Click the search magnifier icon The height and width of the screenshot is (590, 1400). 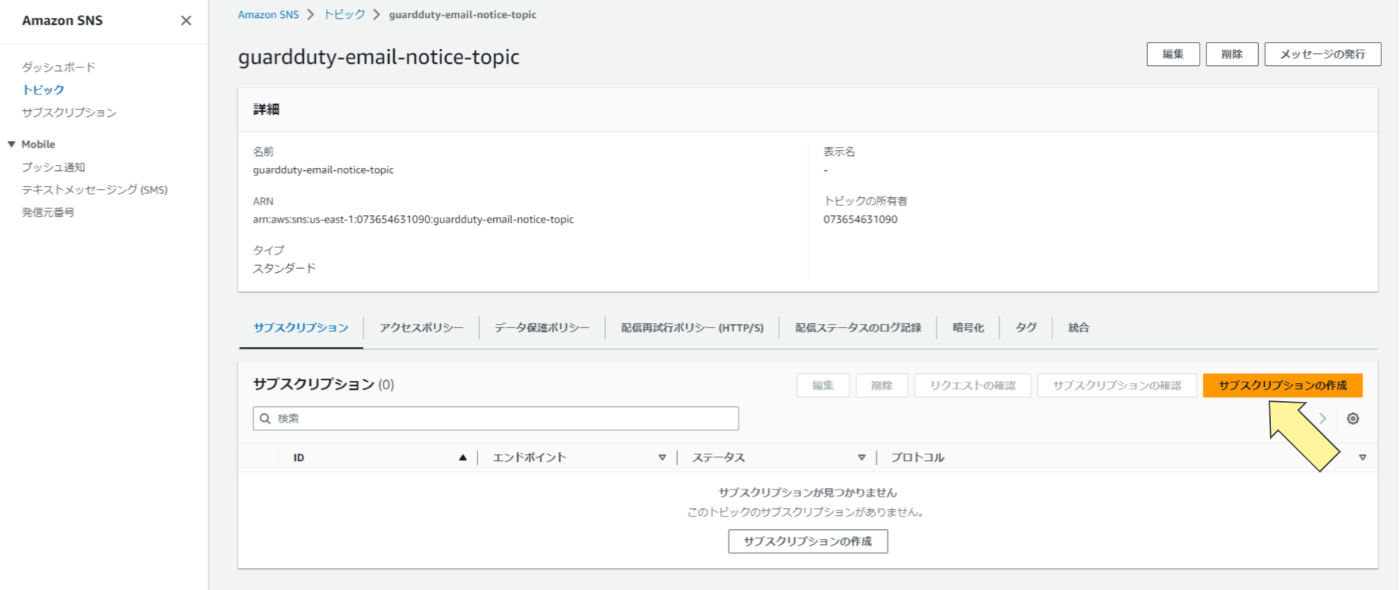pos(266,419)
